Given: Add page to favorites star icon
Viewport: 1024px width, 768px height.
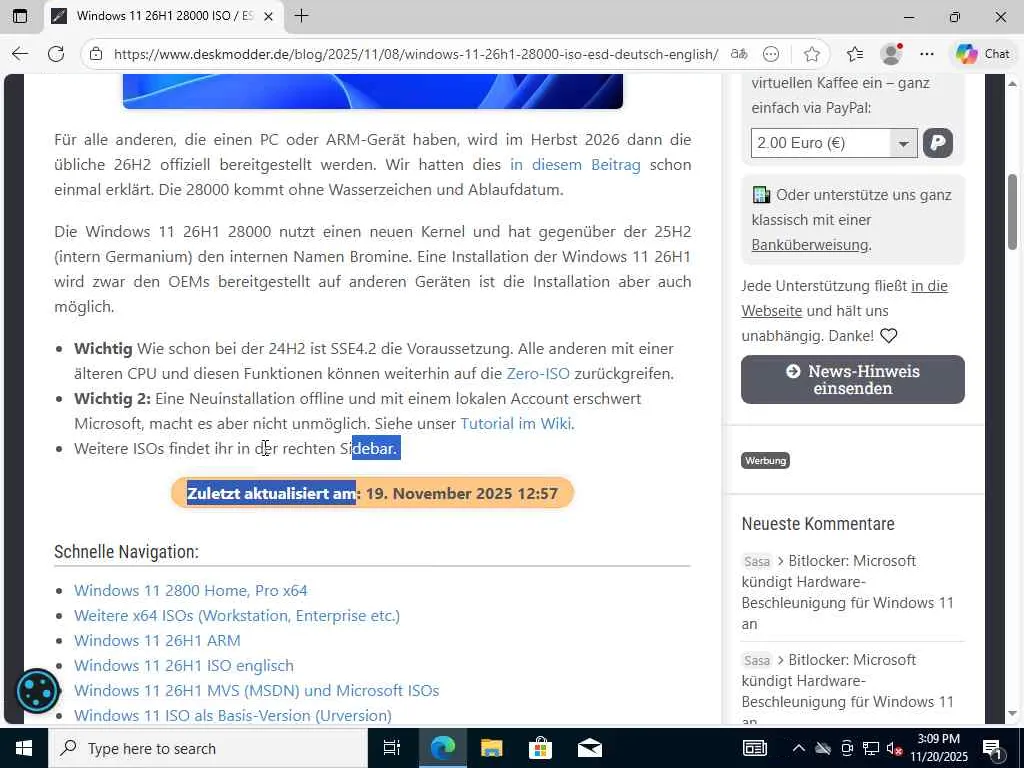Looking at the screenshot, I should pyautogui.click(x=812, y=54).
